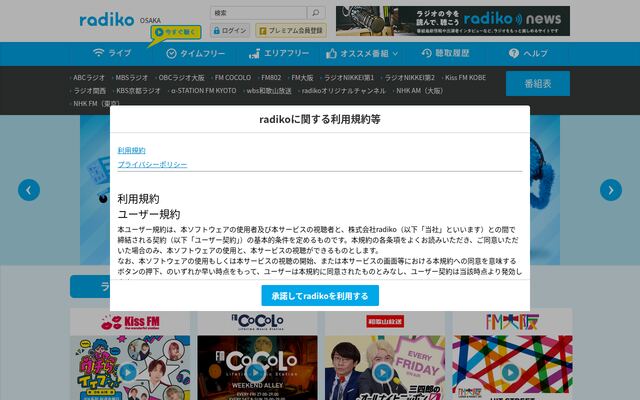Click the Wi-Fi icon beside ライブ
The width and height of the screenshot is (640, 400).
click(98, 53)
